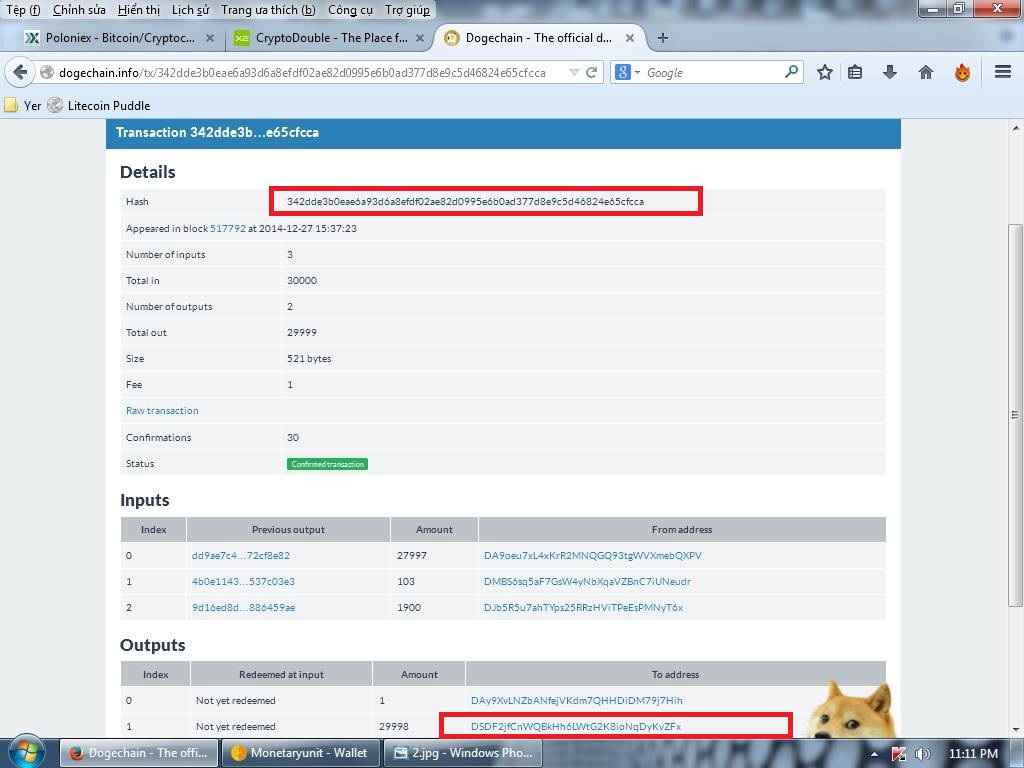1024x768 pixels.
Task: Close the Poloniex tab
Action: tap(210, 38)
